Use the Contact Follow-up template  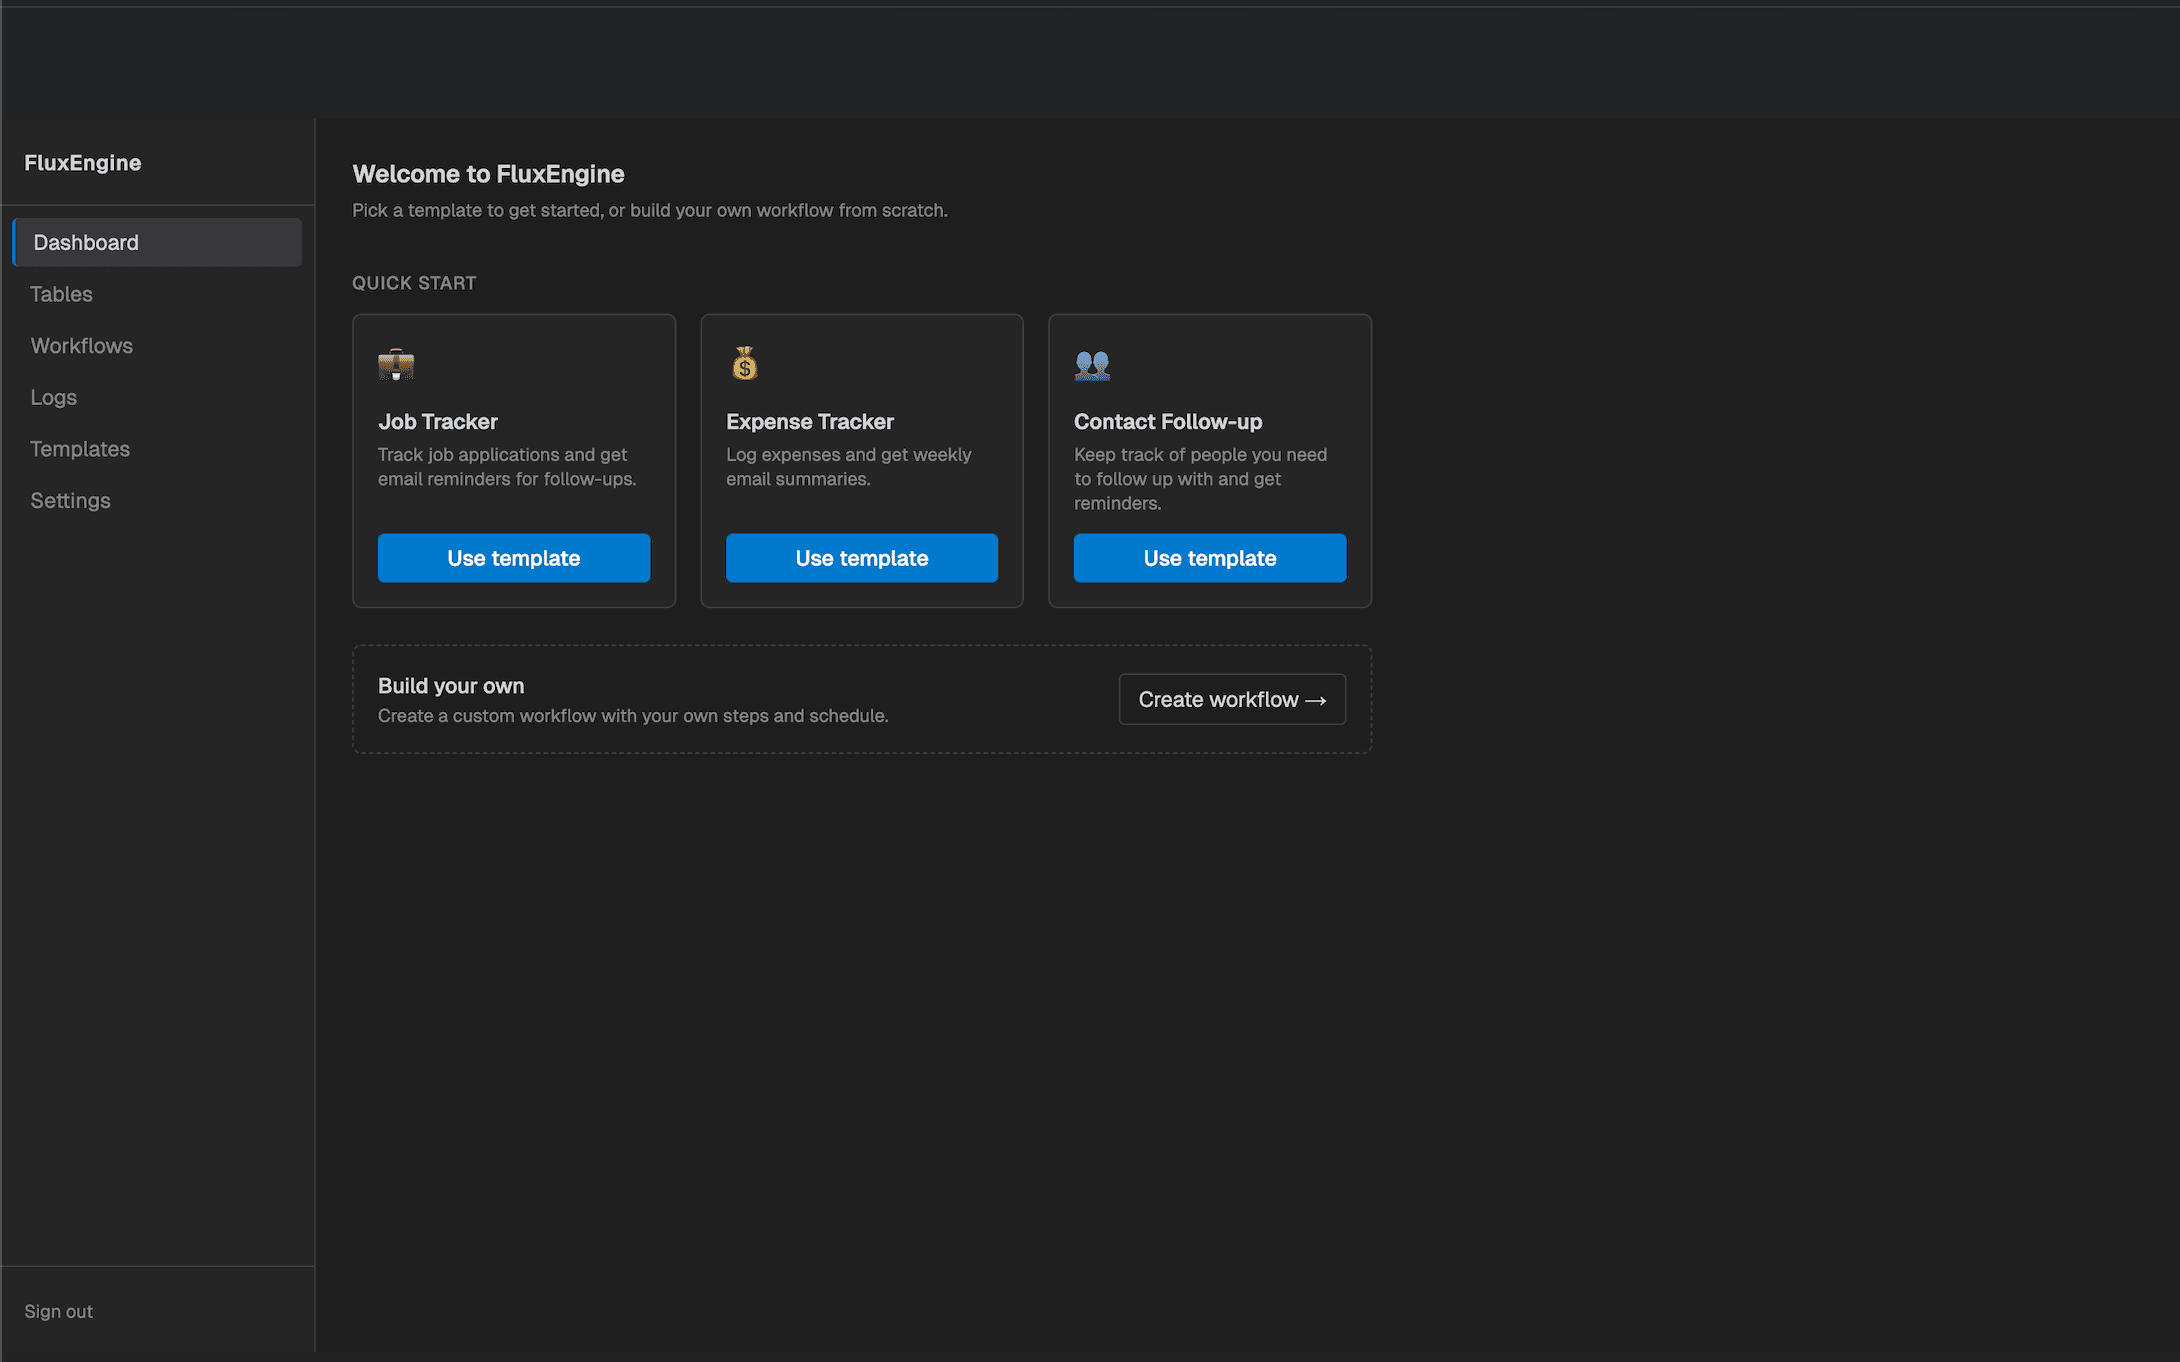(x=1210, y=558)
